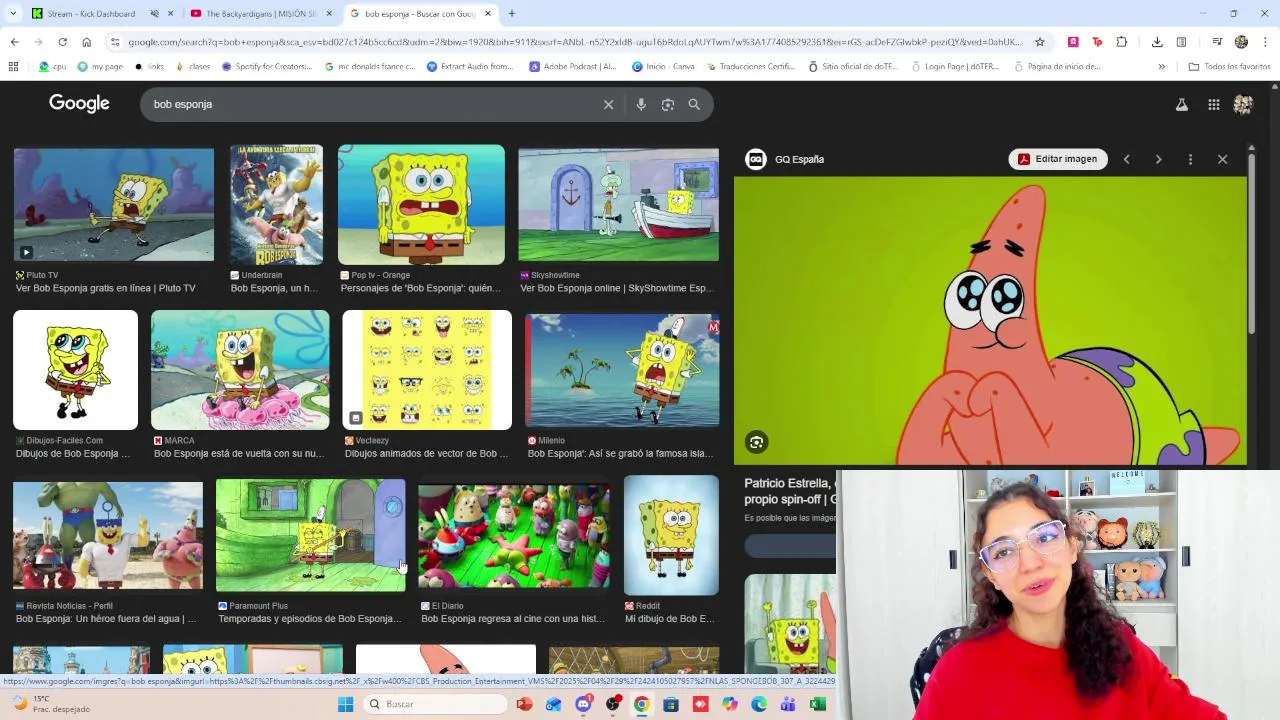This screenshot has height=720, width=1280.
Task: Open Milenio island SpongeBob thumbnail
Action: point(622,370)
